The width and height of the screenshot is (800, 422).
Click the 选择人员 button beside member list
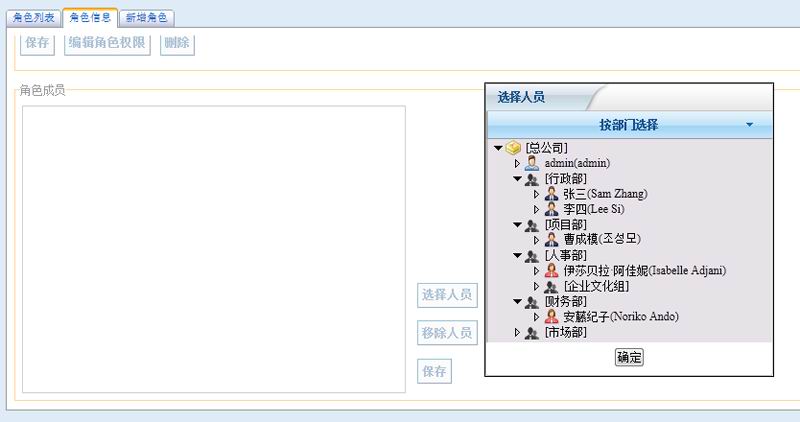447,295
